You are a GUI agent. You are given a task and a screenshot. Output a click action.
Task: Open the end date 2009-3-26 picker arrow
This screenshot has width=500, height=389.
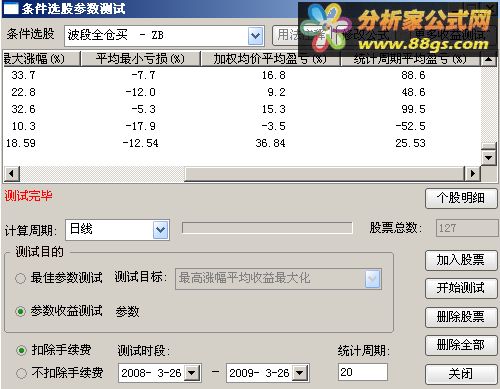(x=300, y=373)
